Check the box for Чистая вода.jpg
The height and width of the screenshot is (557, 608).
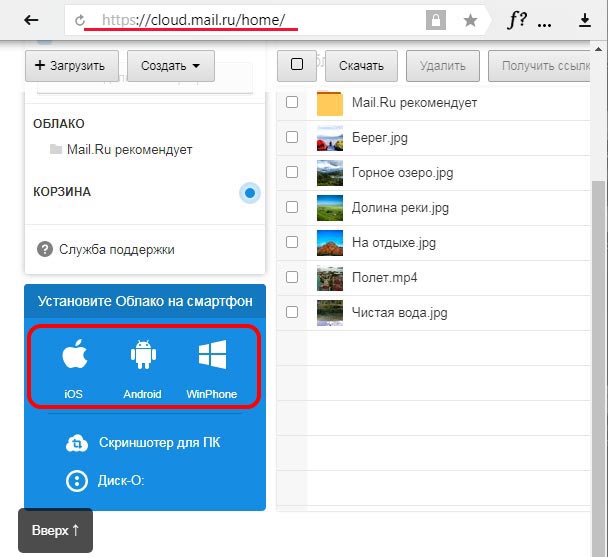point(292,312)
